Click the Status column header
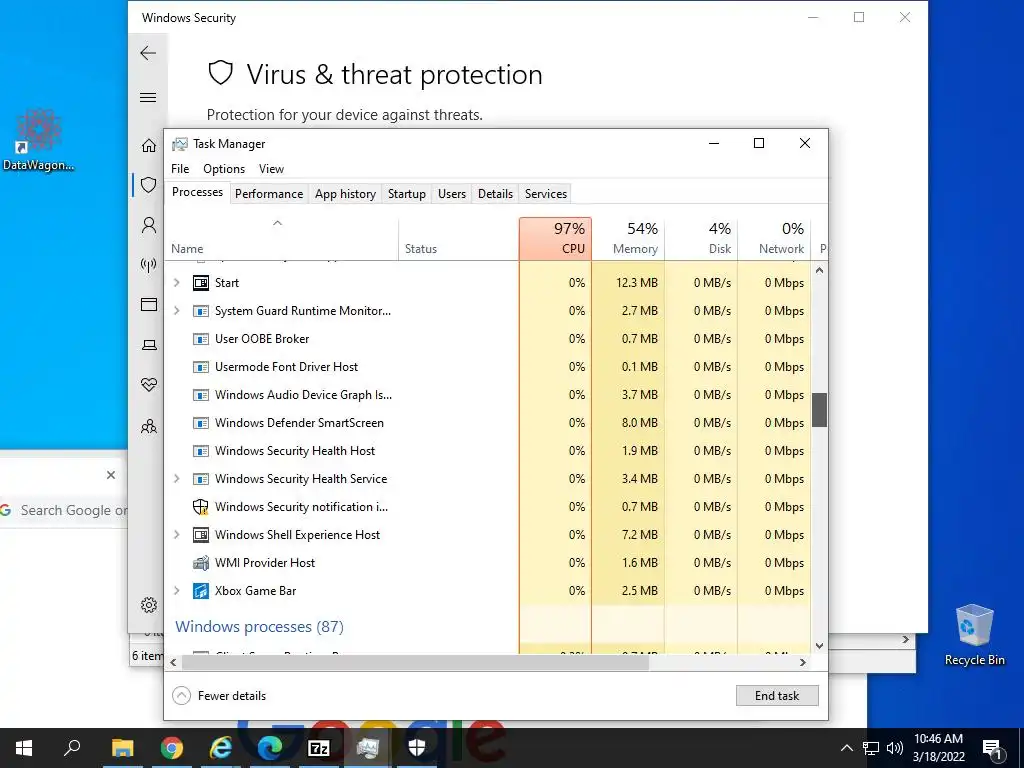This screenshot has height=768, width=1024. 458,239
